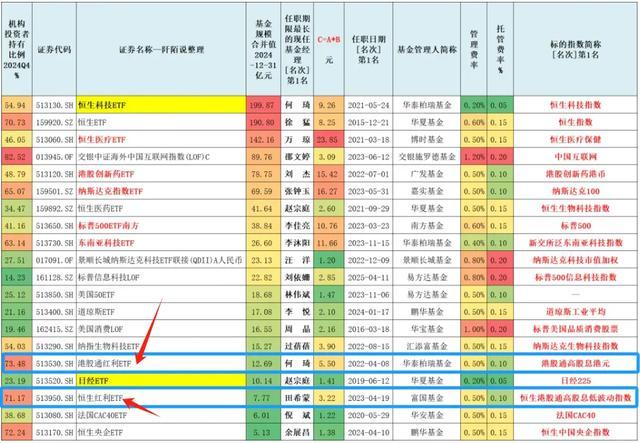Select code cell 513530.SH

[x=54, y=363]
